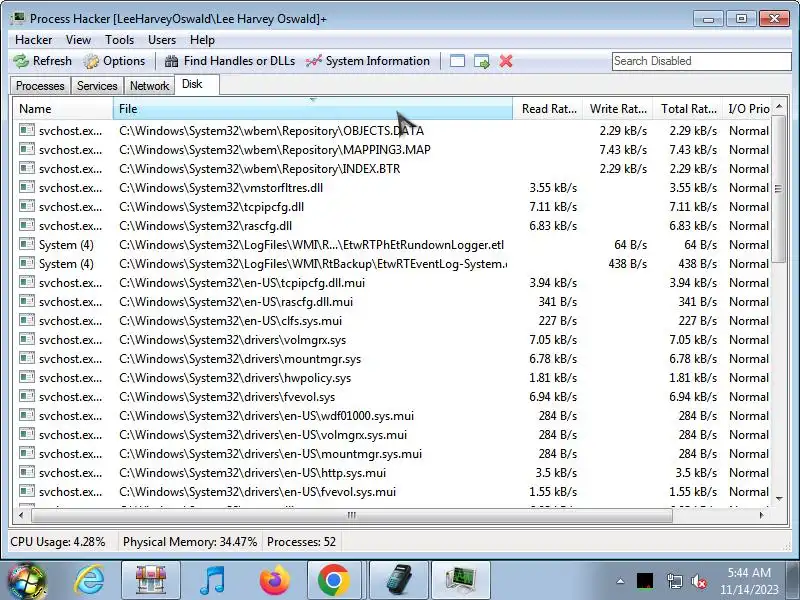Click the muted volume tray icon
800x600 pixels.
pyautogui.click(x=698, y=581)
